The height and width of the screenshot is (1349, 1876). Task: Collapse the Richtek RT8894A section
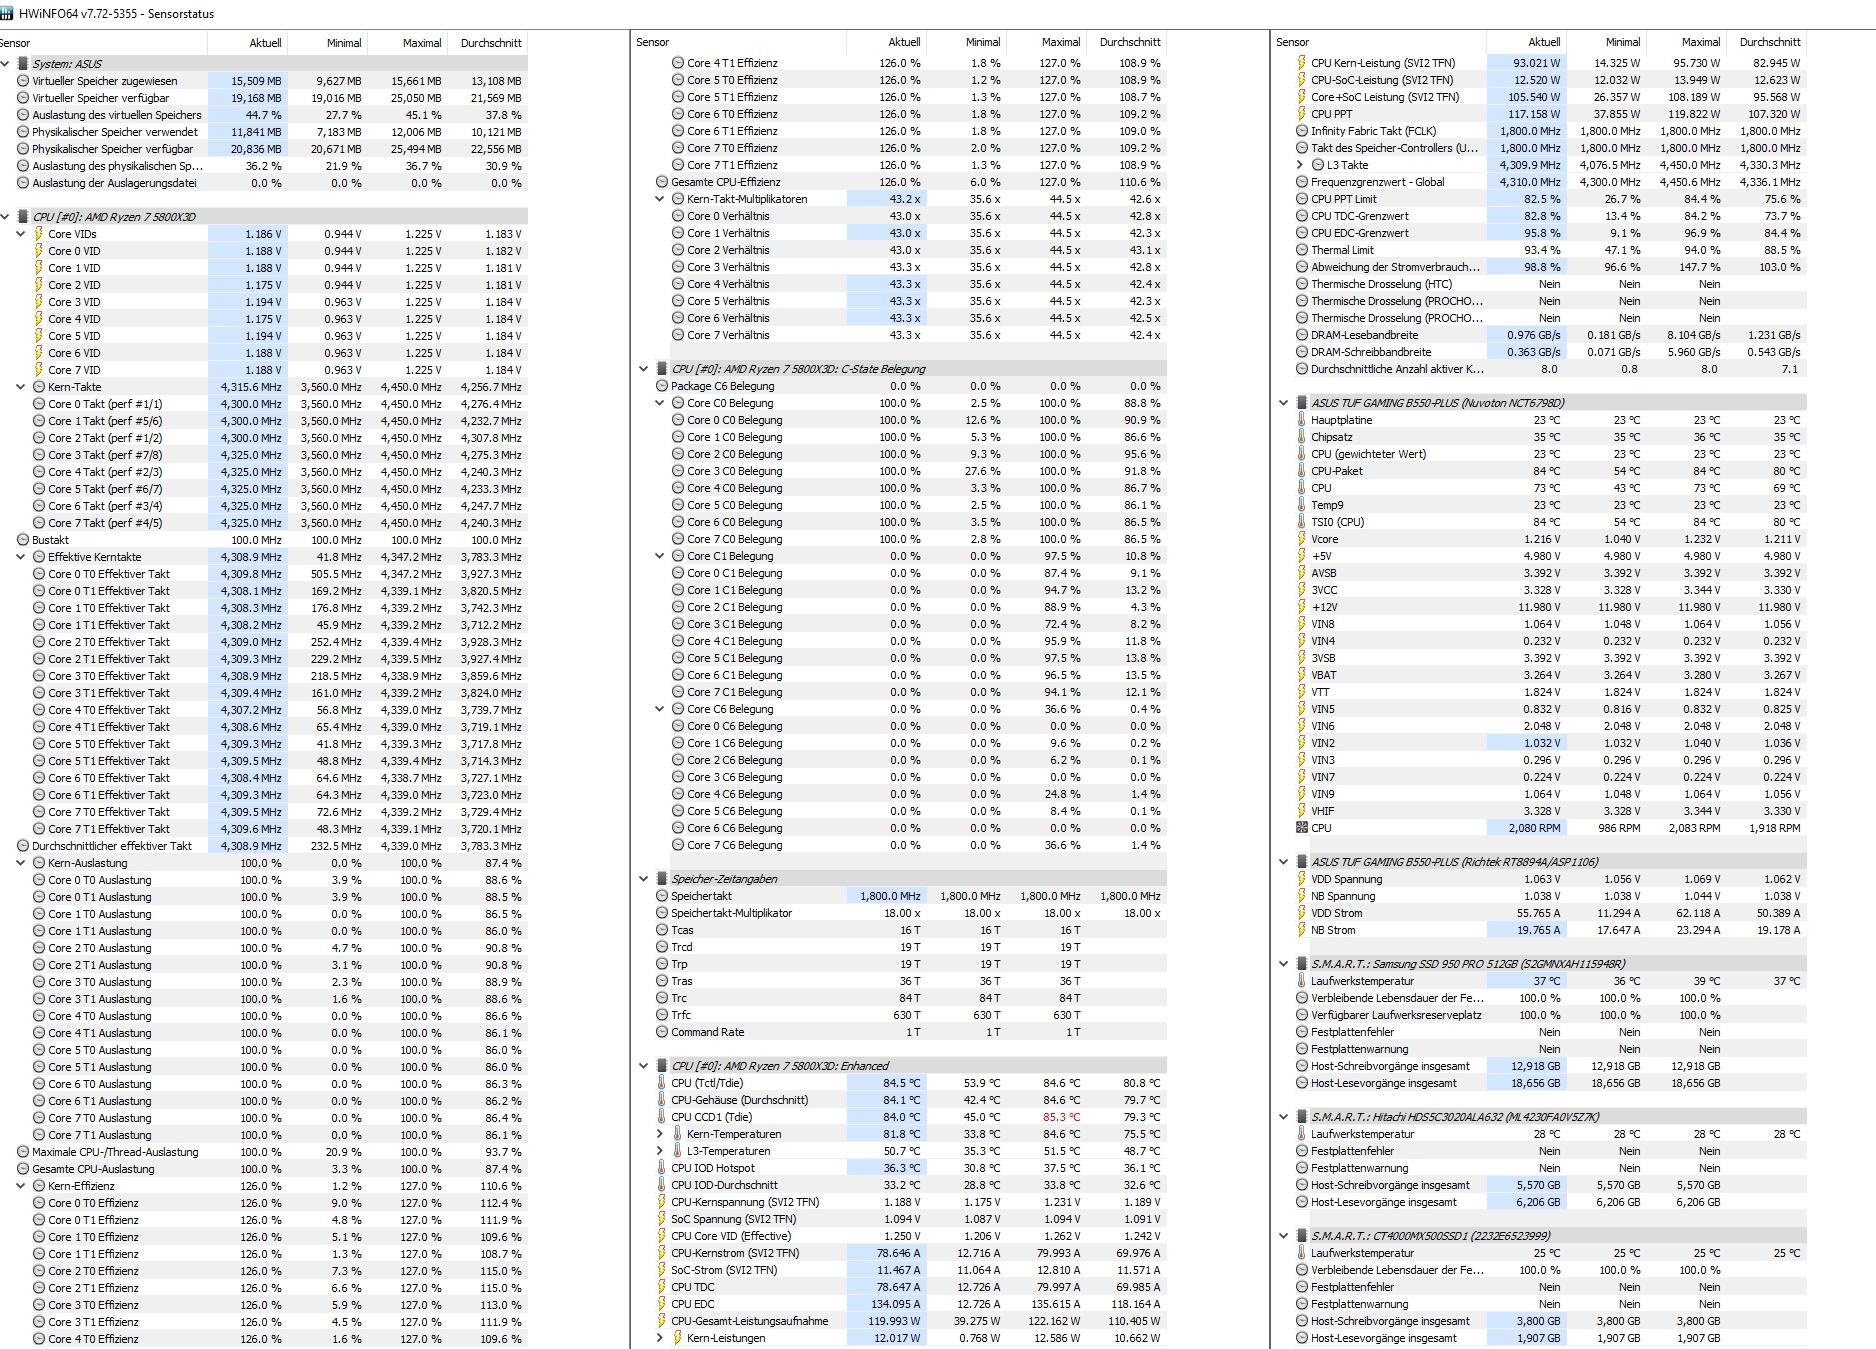1285,862
